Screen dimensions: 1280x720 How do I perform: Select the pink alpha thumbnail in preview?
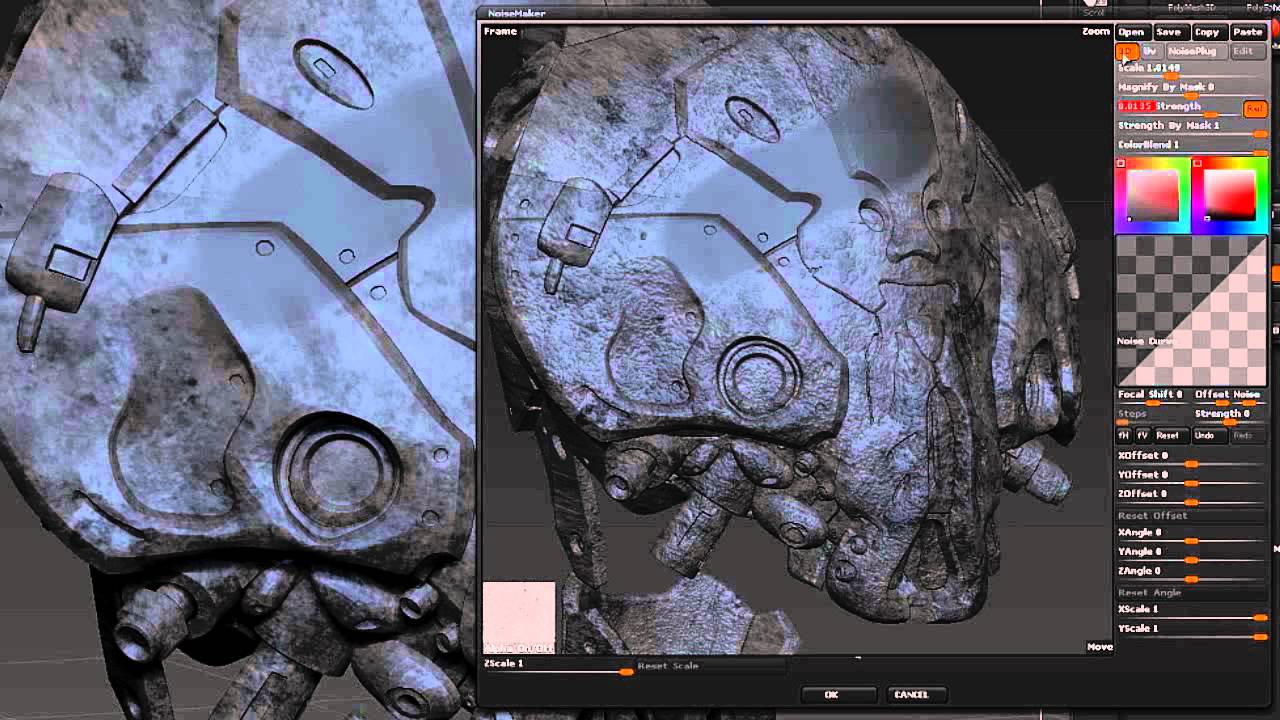click(x=519, y=617)
